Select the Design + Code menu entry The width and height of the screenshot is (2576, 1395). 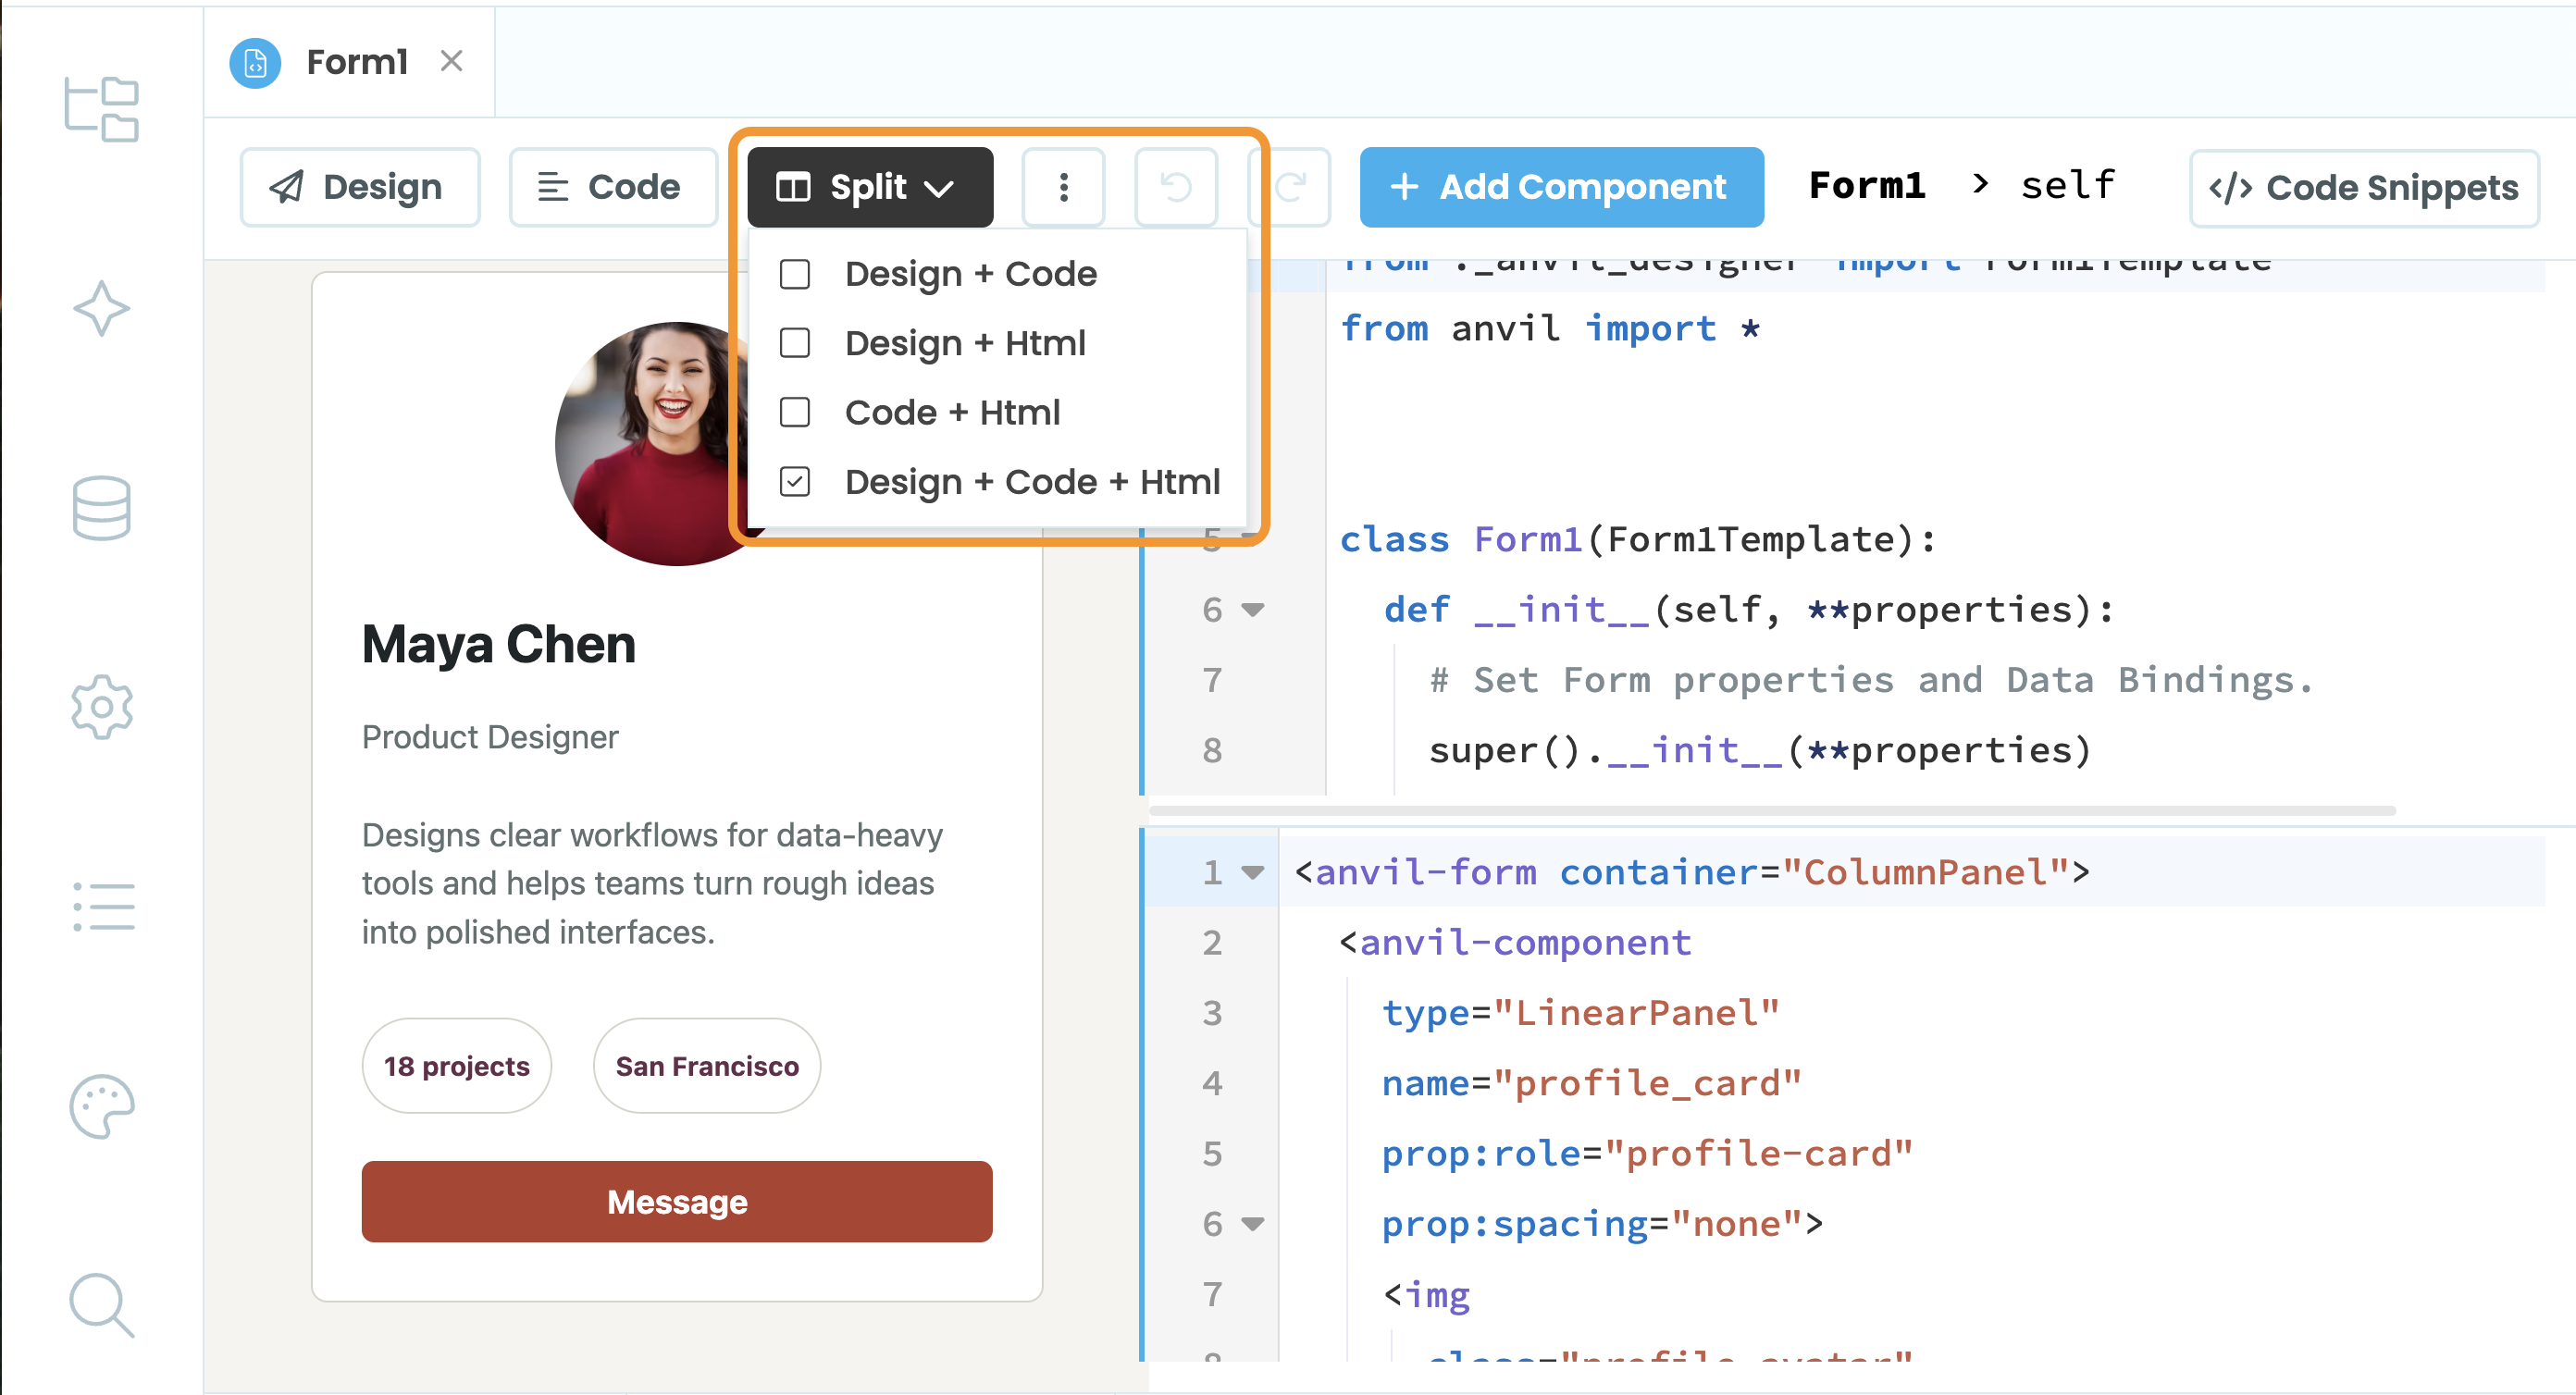tap(997, 274)
